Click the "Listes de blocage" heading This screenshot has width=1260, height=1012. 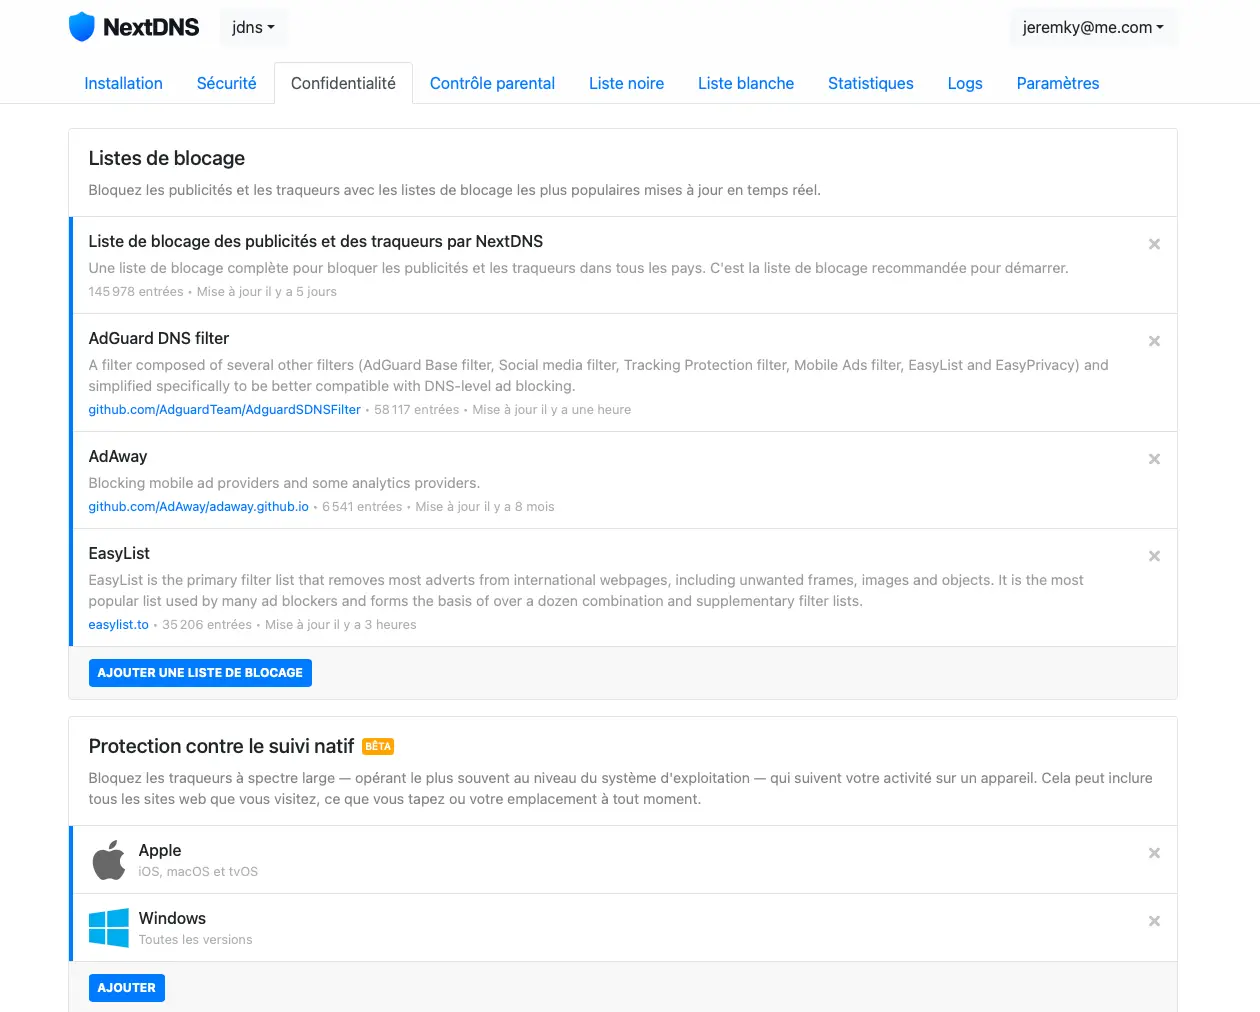click(x=167, y=158)
